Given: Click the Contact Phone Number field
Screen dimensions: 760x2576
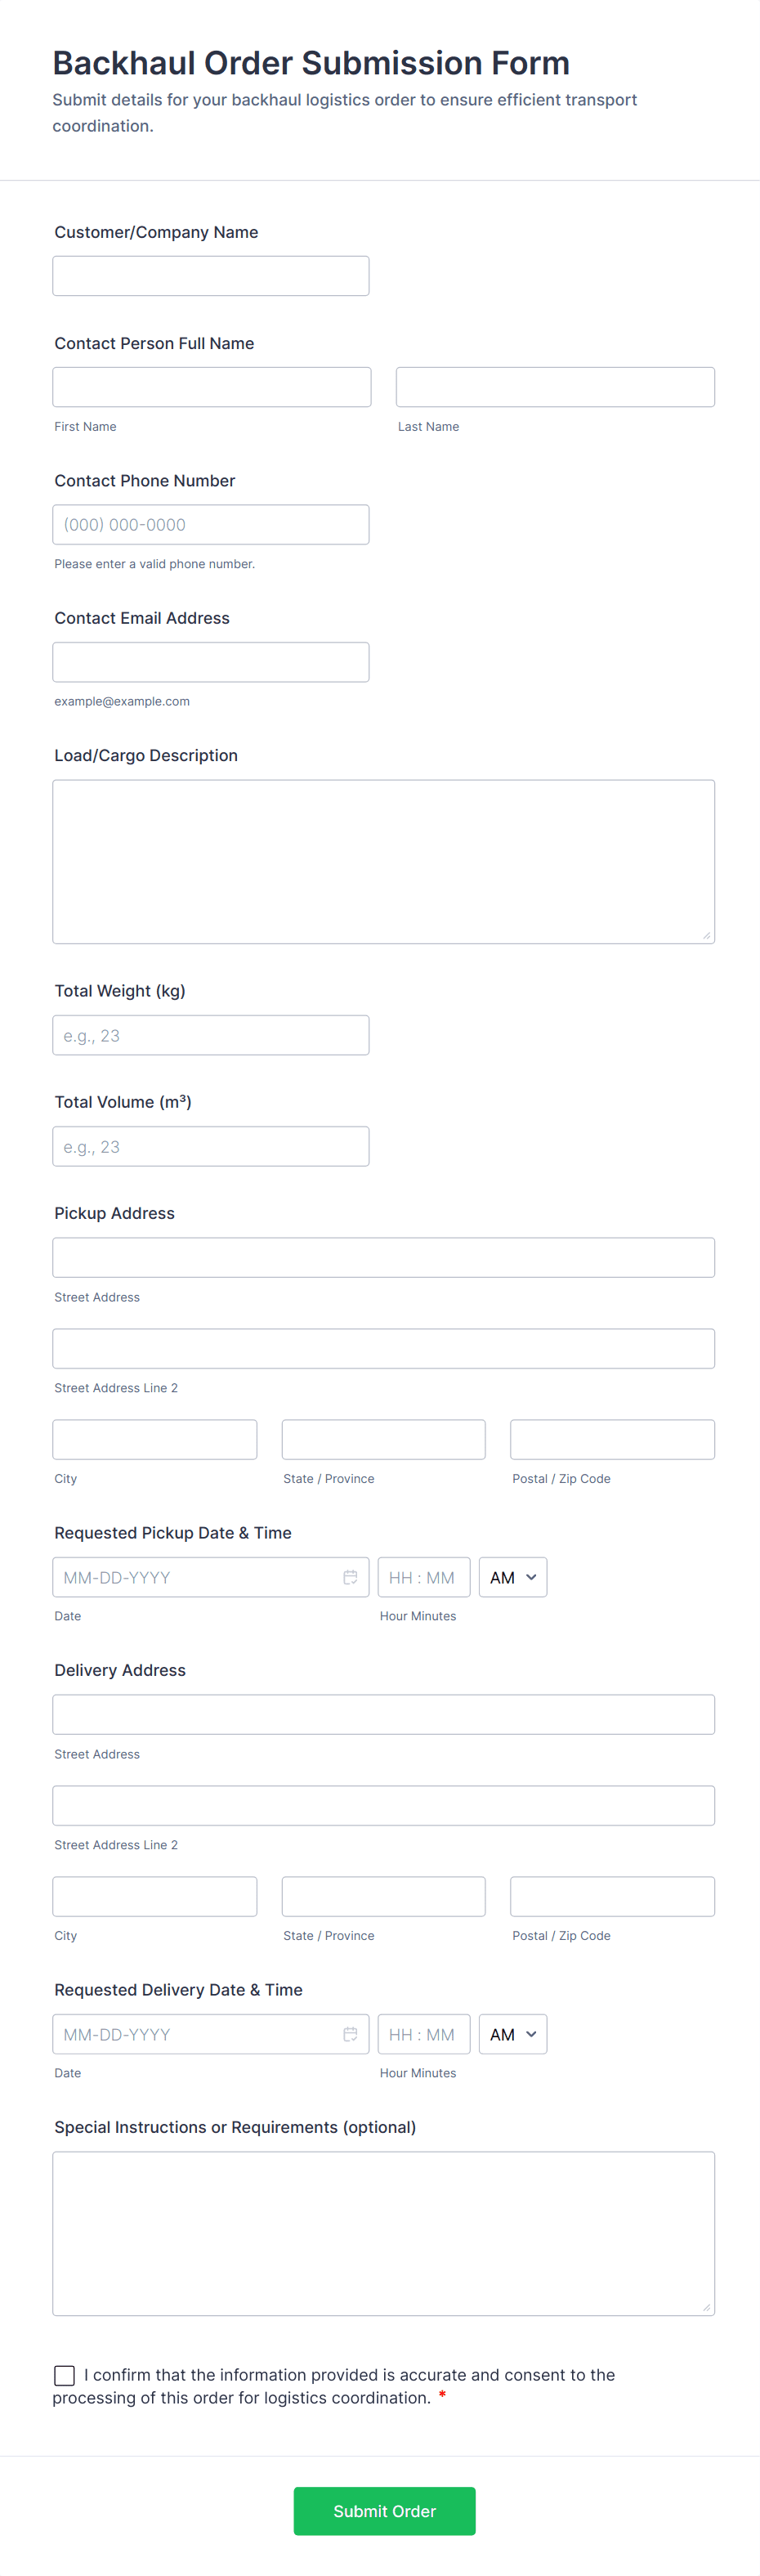Looking at the screenshot, I should point(210,523).
